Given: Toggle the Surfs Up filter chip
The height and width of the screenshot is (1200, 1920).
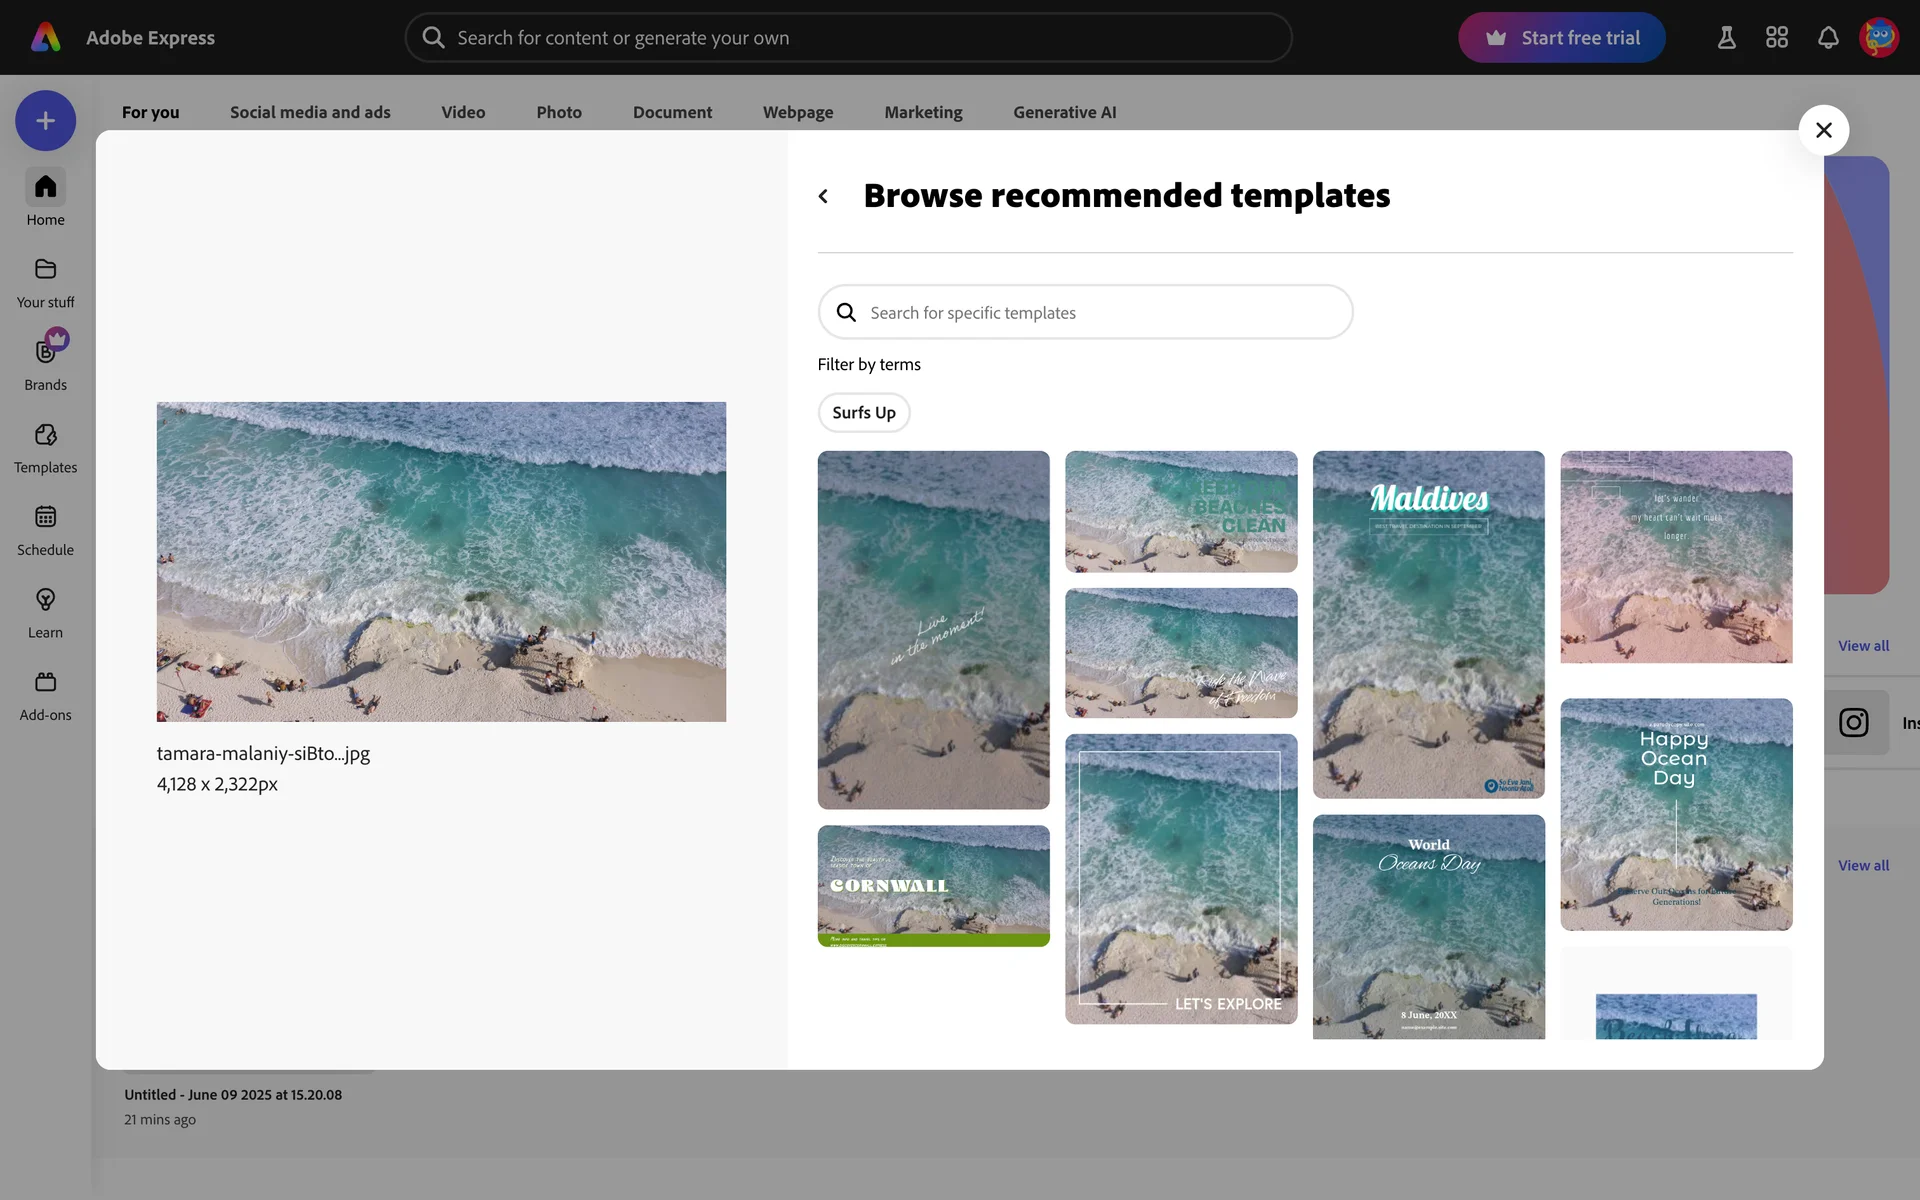Looking at the screenshot, I should tap(863, 412).
